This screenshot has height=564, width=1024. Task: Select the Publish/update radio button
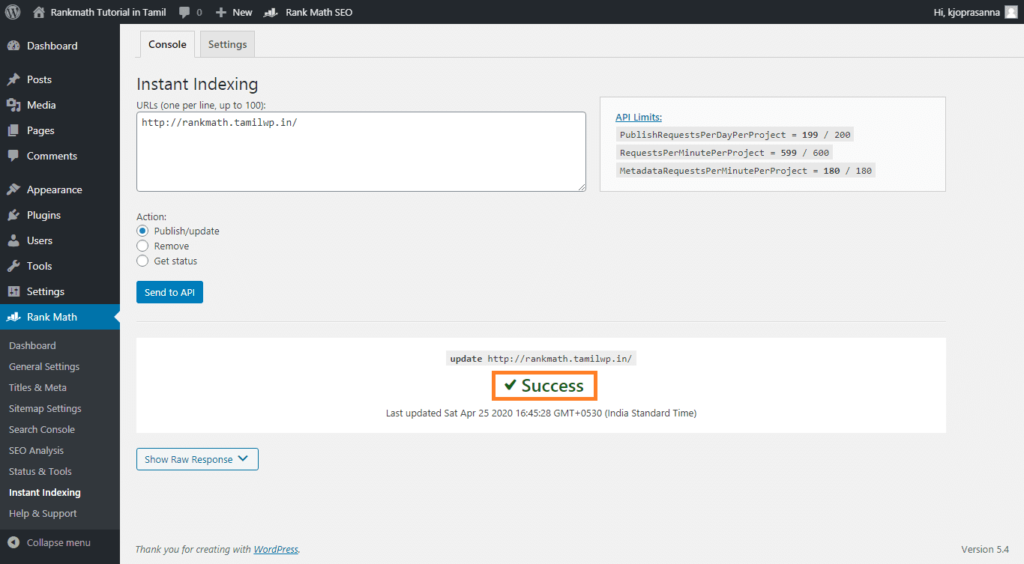[x=142, y=231]
